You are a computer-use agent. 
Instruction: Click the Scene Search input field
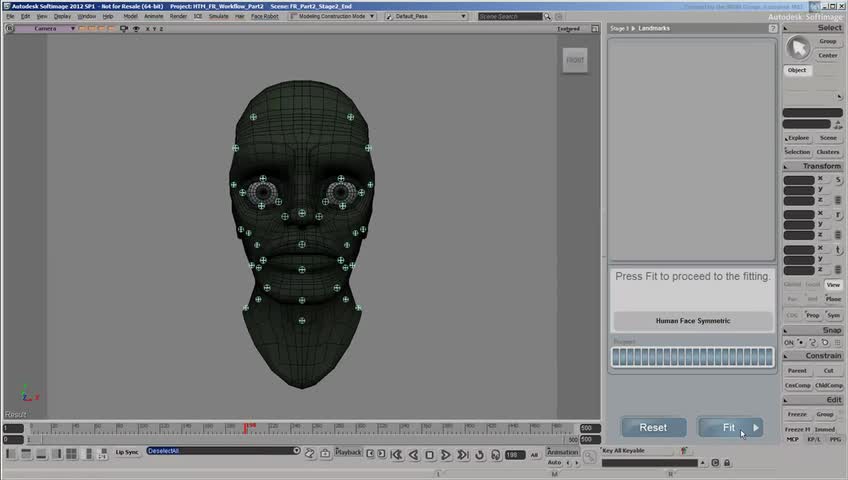(511, 17)
